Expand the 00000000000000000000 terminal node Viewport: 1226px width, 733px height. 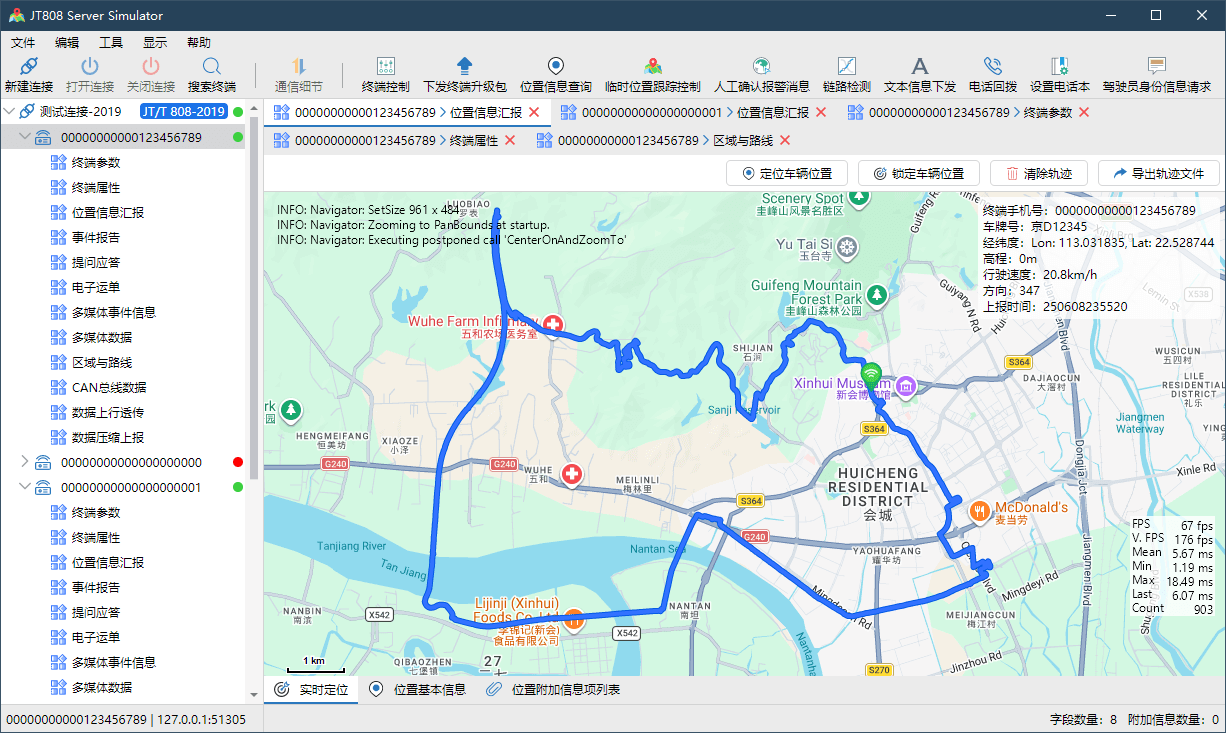25,462
